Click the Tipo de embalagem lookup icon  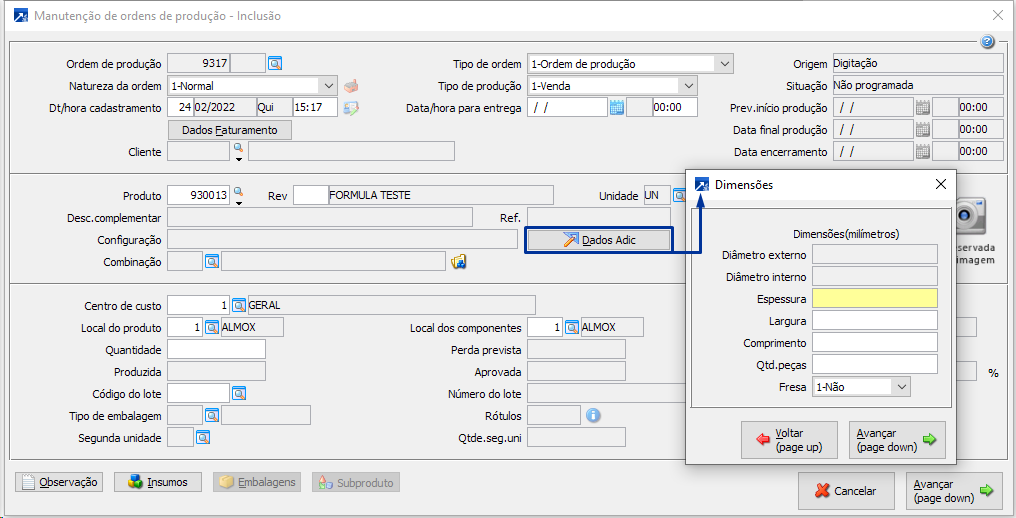pyautogui.click(x=212, y=415)
